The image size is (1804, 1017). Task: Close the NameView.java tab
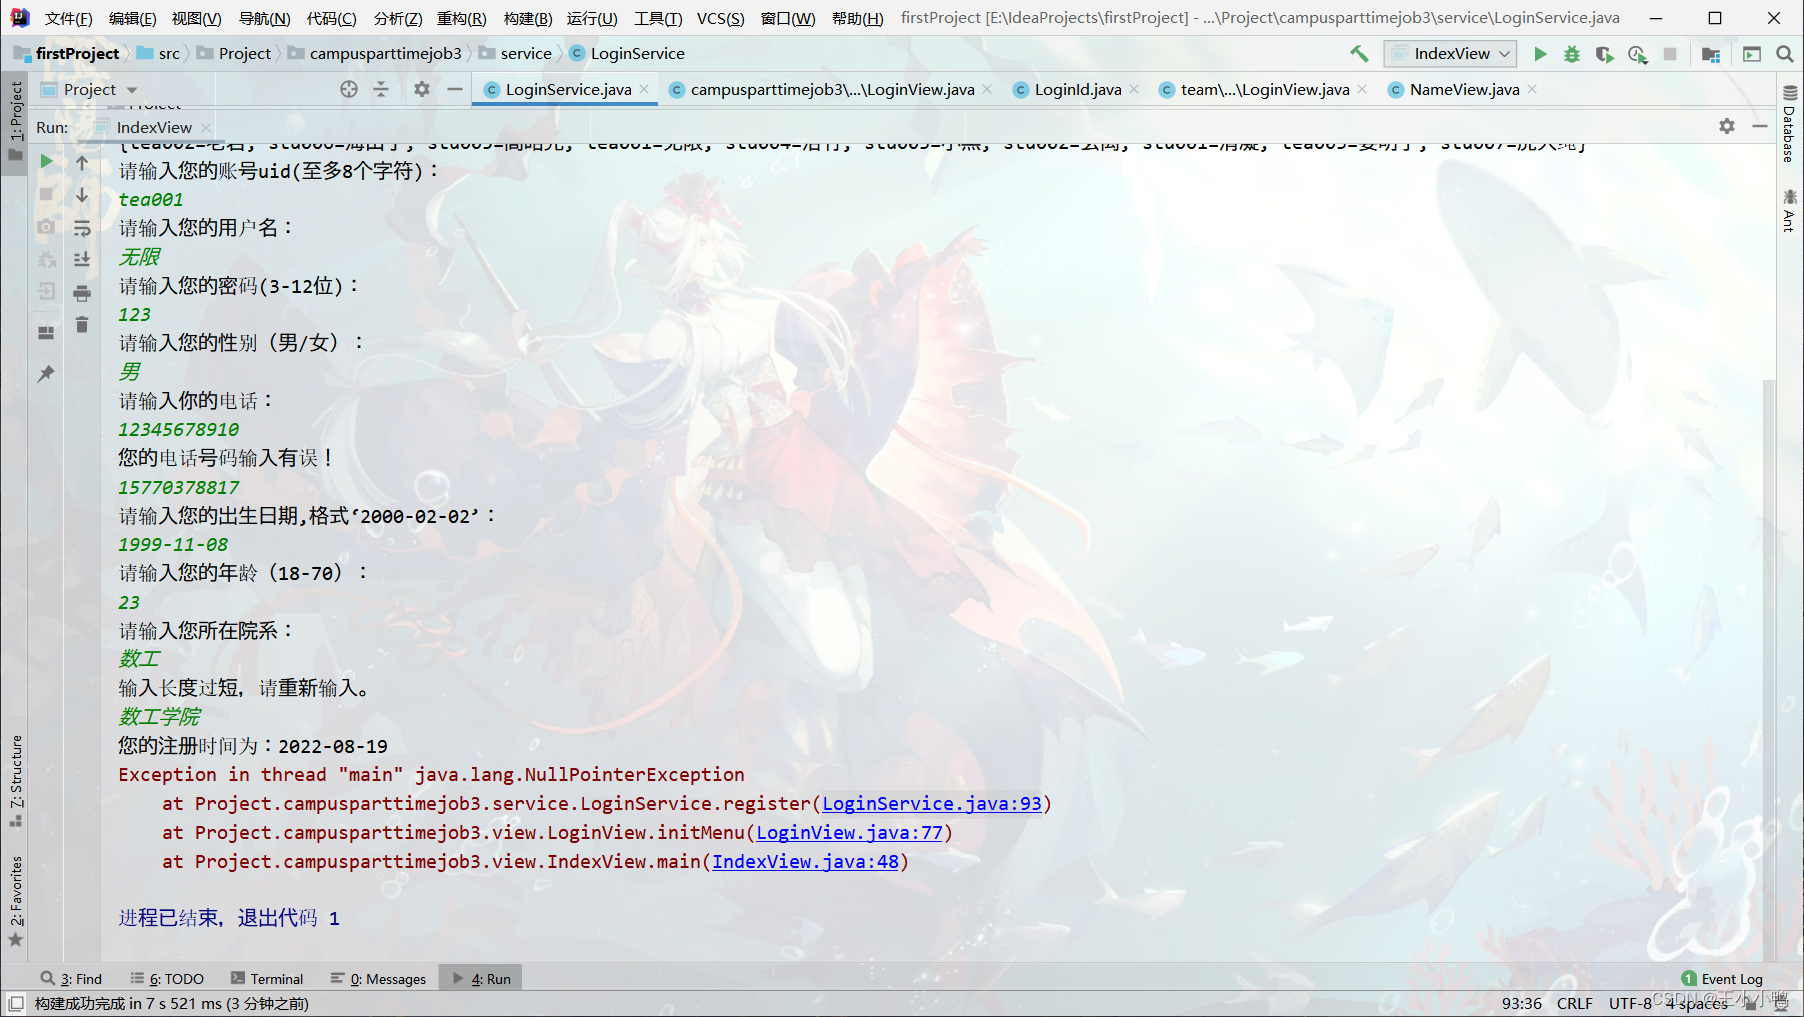(x=1532, y=89)
